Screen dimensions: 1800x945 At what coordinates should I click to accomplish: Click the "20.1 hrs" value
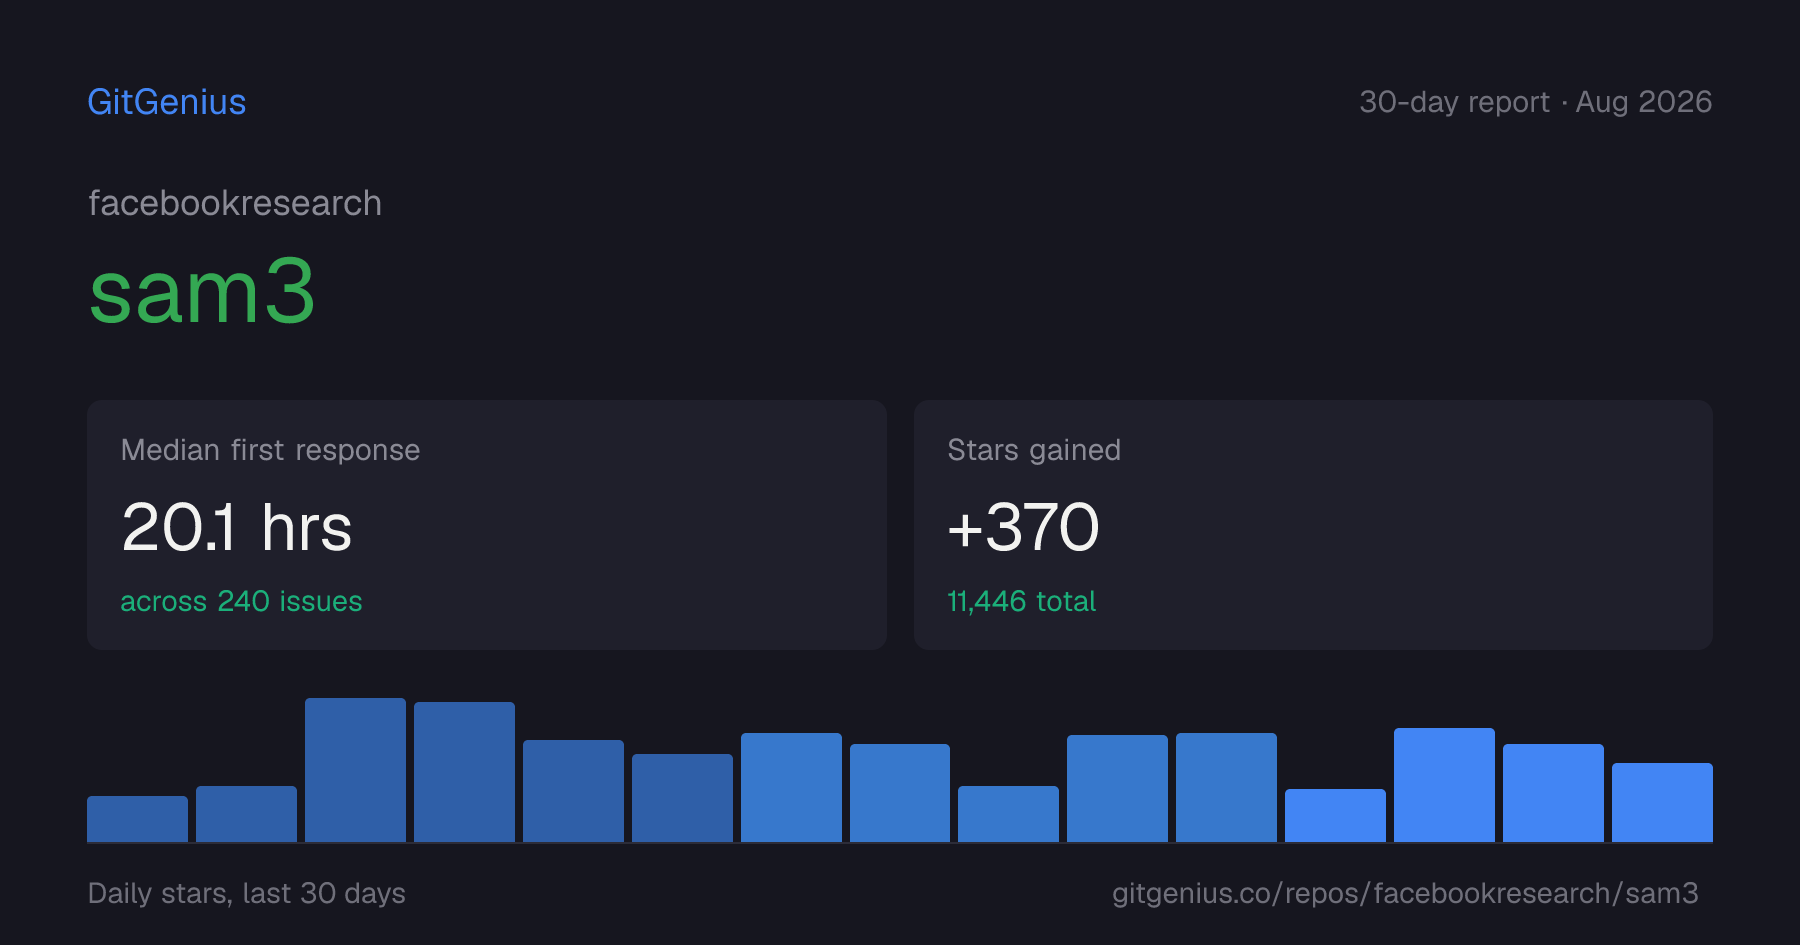236,527
